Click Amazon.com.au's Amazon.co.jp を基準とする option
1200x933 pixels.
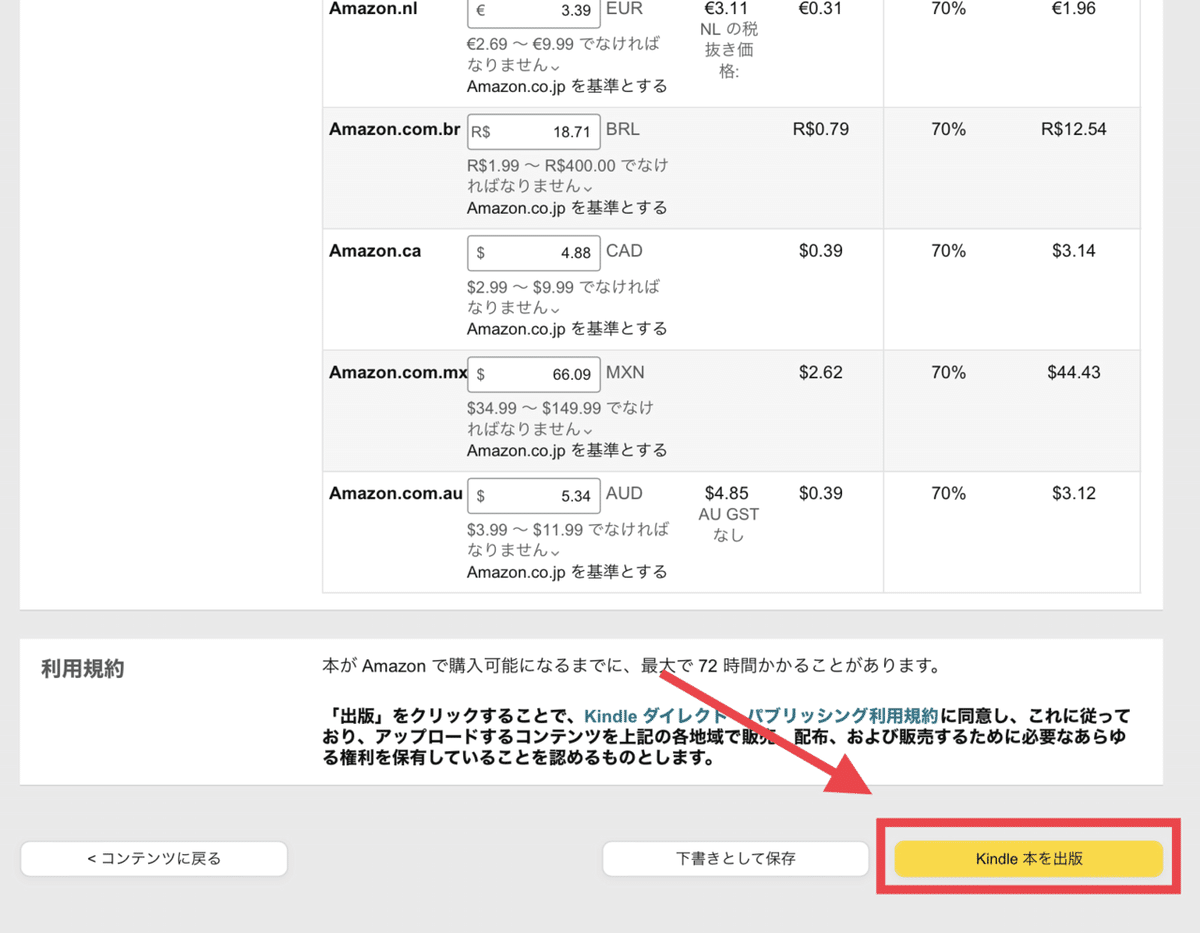point(567,572)
